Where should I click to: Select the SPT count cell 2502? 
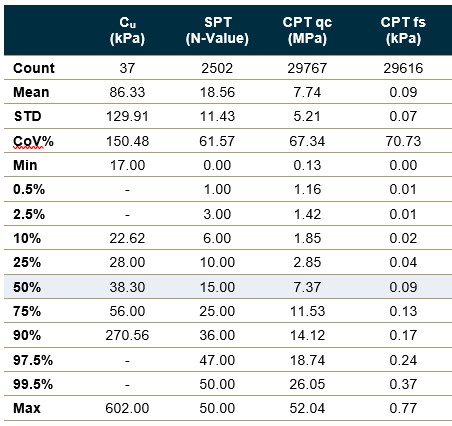pyautogui.click(x=217, y=68)
